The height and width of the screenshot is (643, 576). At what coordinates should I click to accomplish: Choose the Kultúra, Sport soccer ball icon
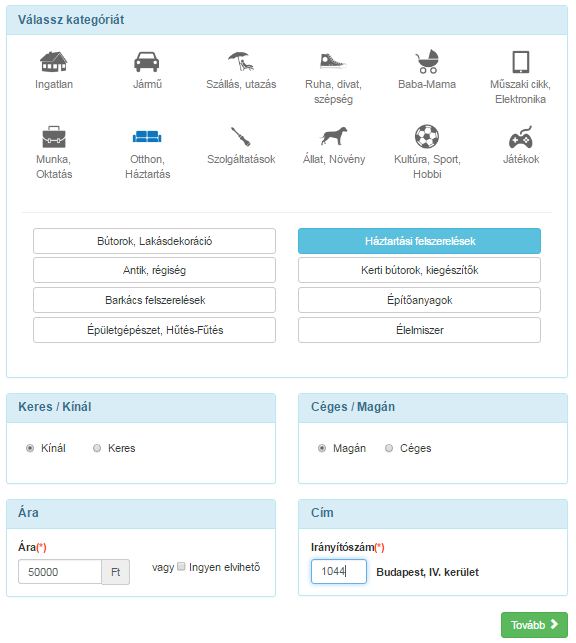(x=427, y=136)
